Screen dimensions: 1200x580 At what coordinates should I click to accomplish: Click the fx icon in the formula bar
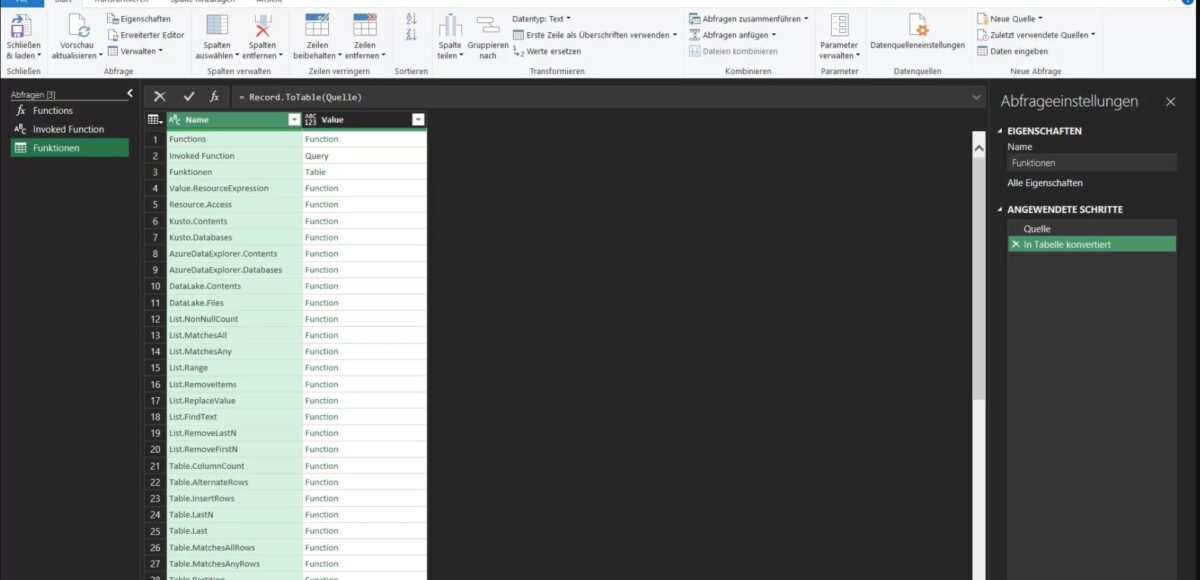[x=213, y=96]
